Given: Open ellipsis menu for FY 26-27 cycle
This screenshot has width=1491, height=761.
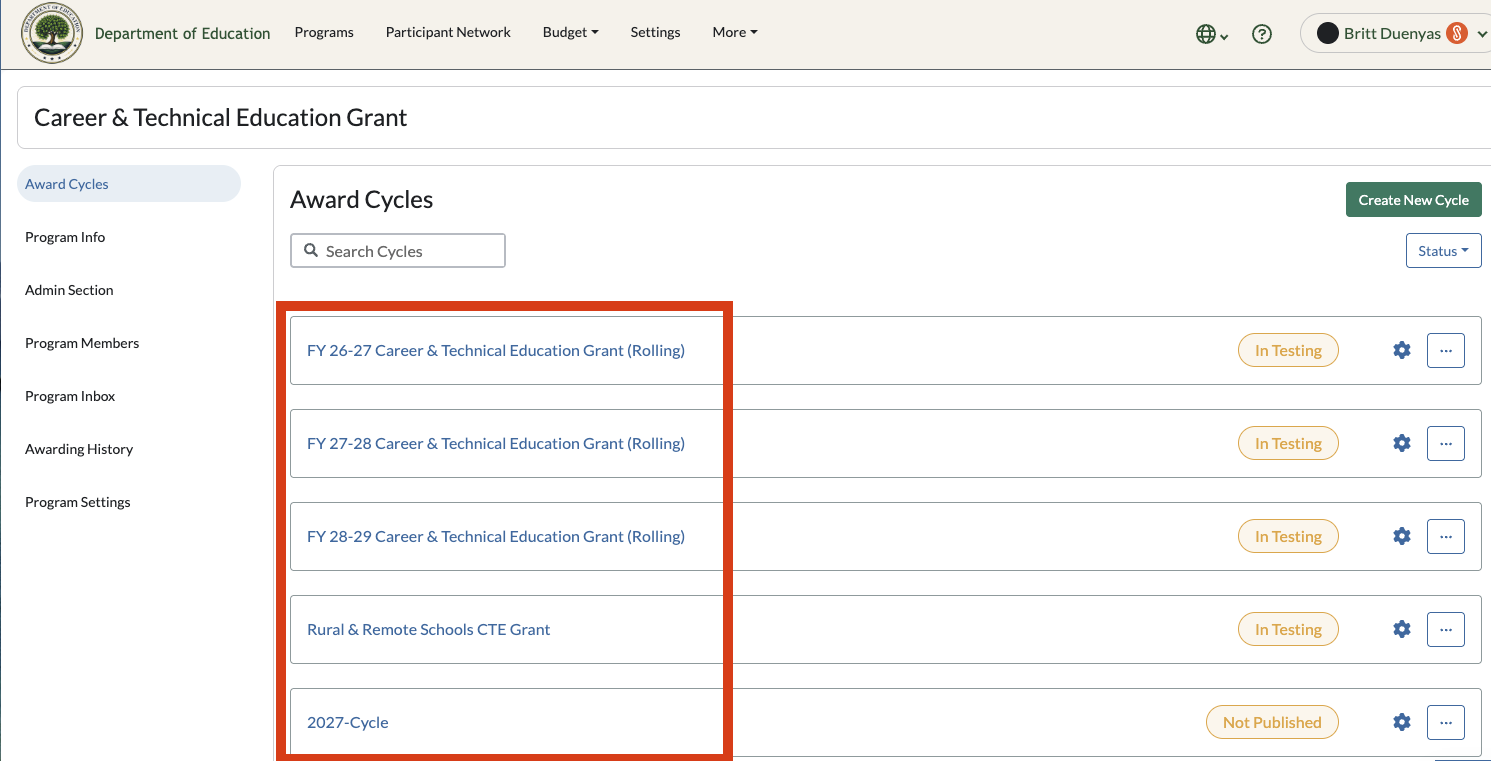Looking at the screenshot, I should point(1446,350).
